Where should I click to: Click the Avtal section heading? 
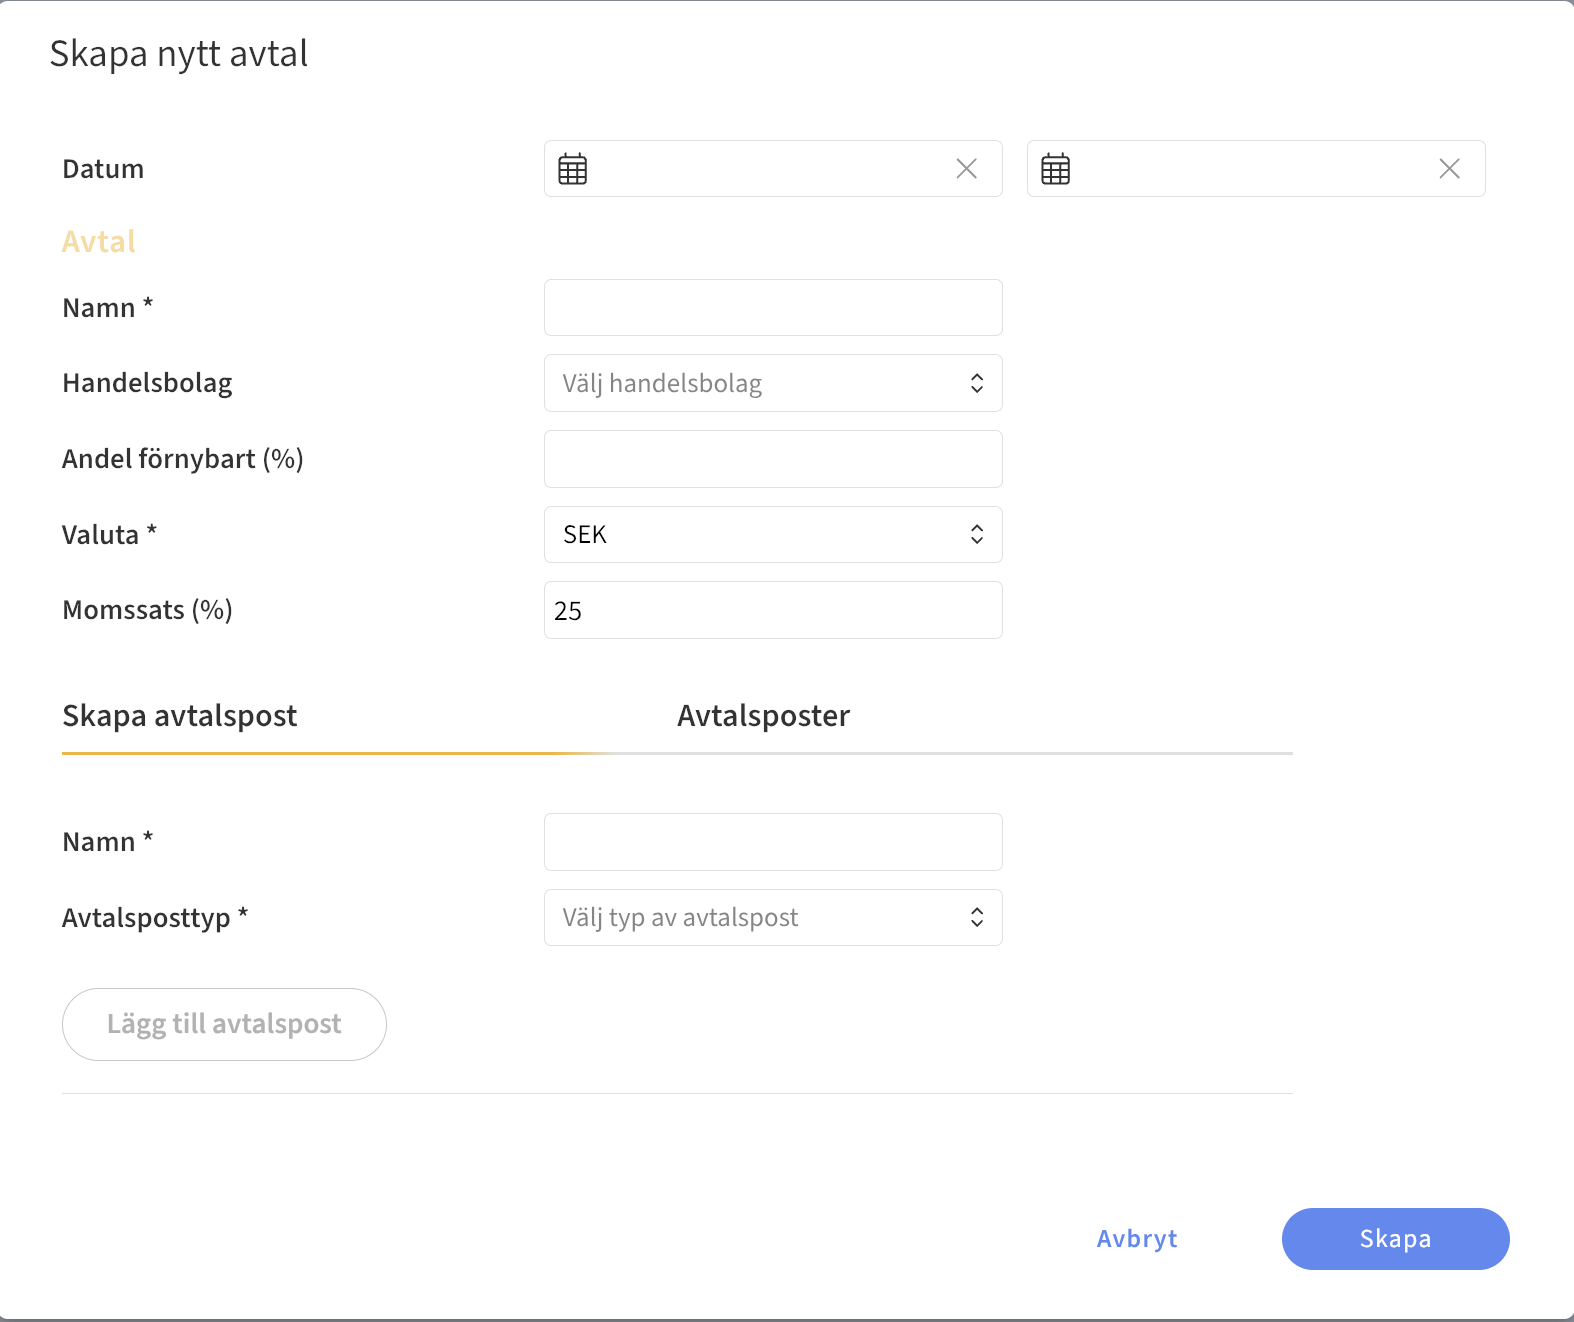coord(99,242)
